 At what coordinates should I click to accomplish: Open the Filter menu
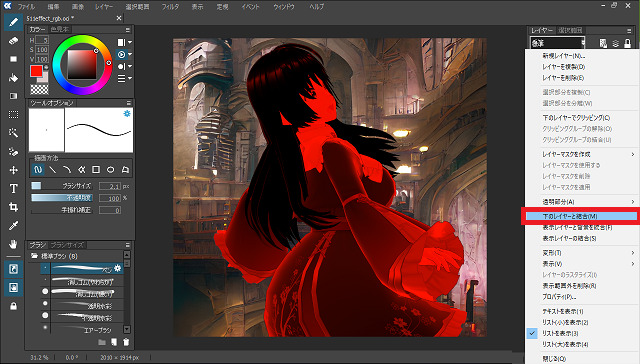pyautogui.click(x=170, y=7)
